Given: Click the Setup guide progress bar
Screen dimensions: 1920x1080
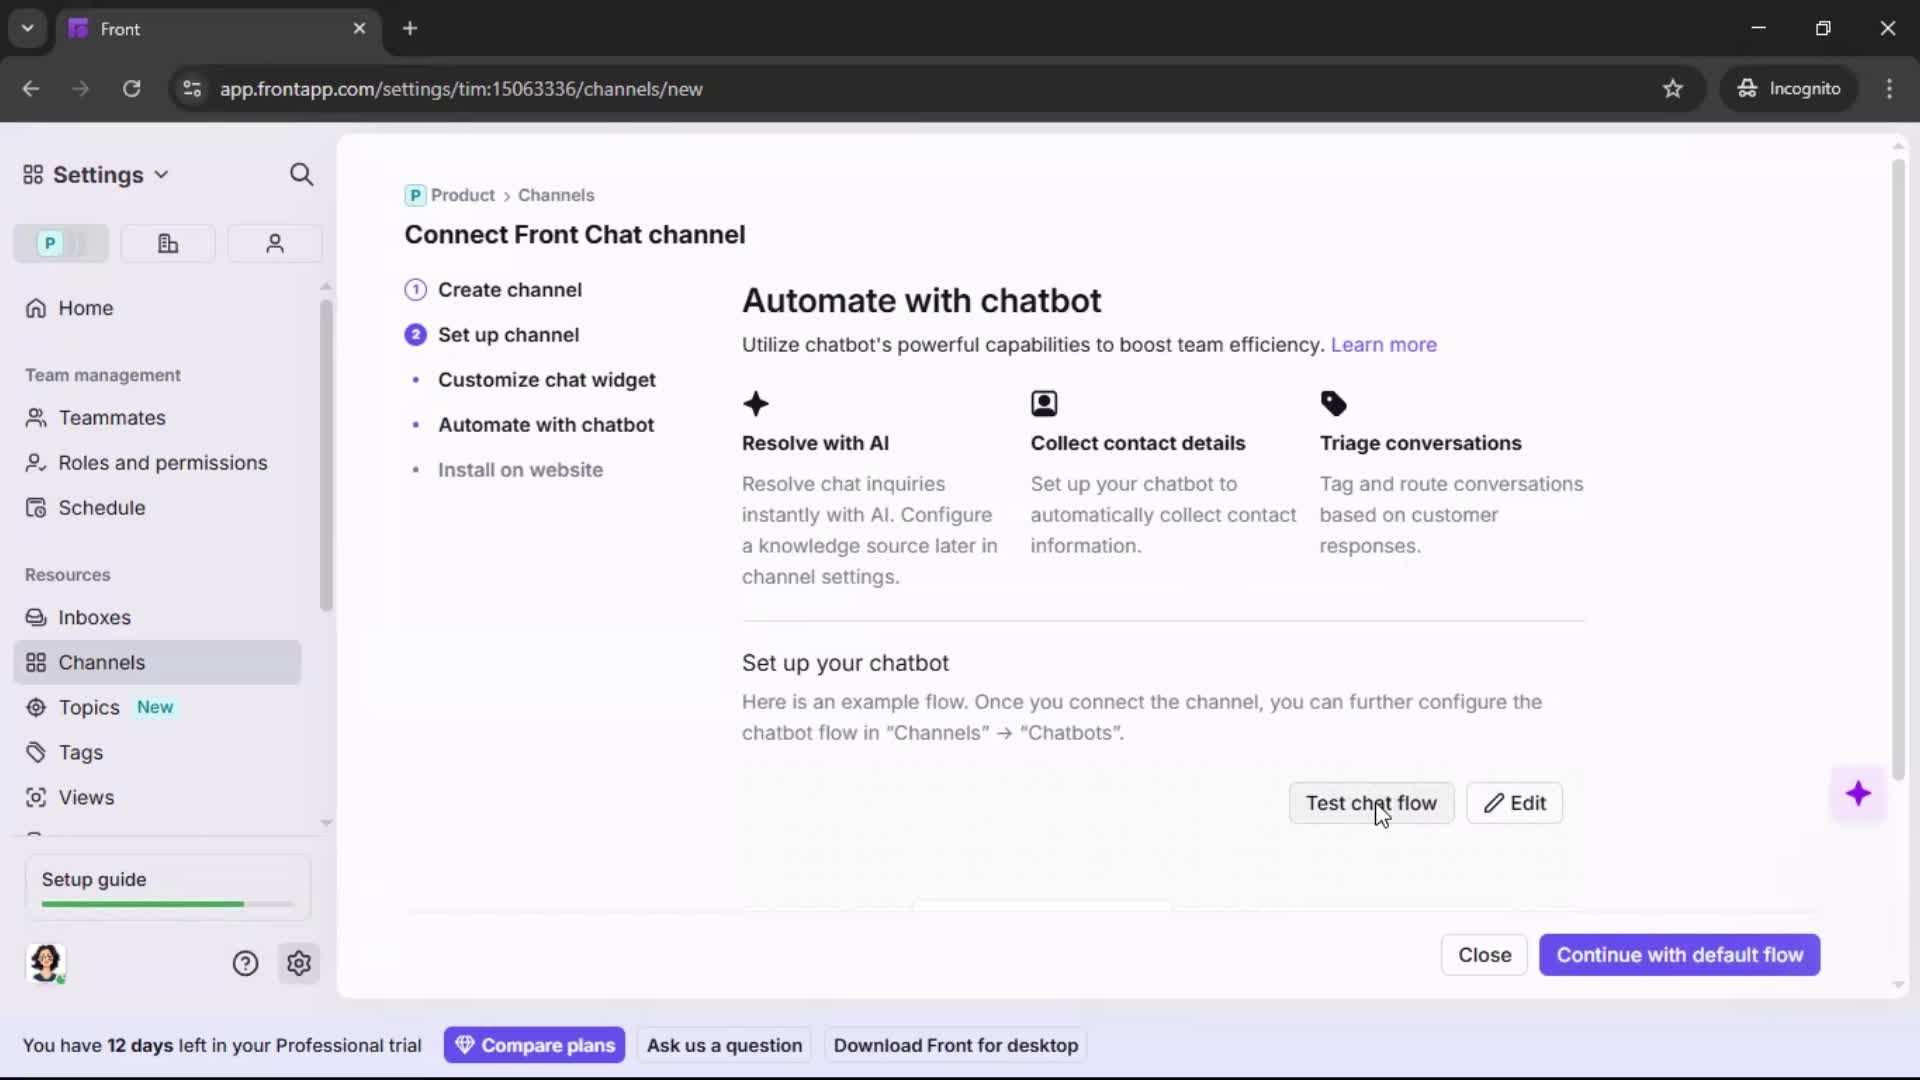Looking at the screenshot, I should [168, 904].
